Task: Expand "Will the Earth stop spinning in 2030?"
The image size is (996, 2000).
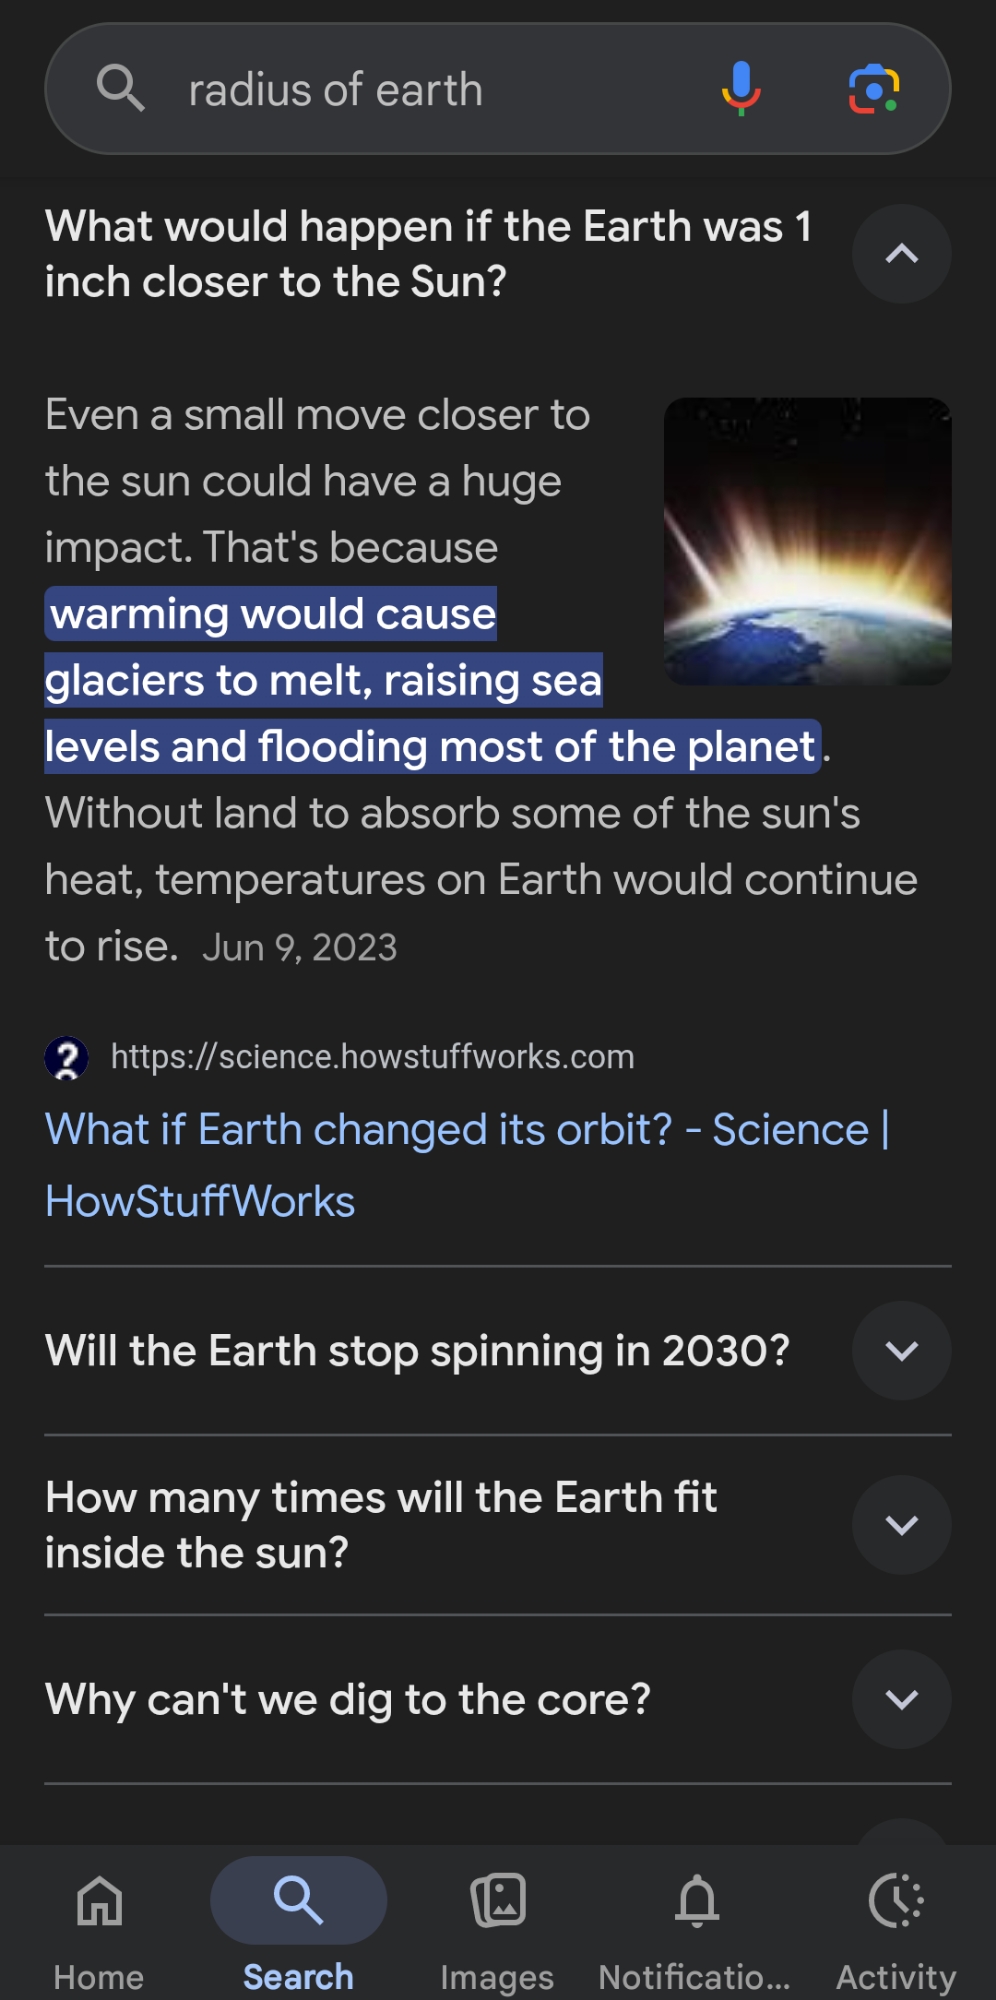Action: (901, 1351)
